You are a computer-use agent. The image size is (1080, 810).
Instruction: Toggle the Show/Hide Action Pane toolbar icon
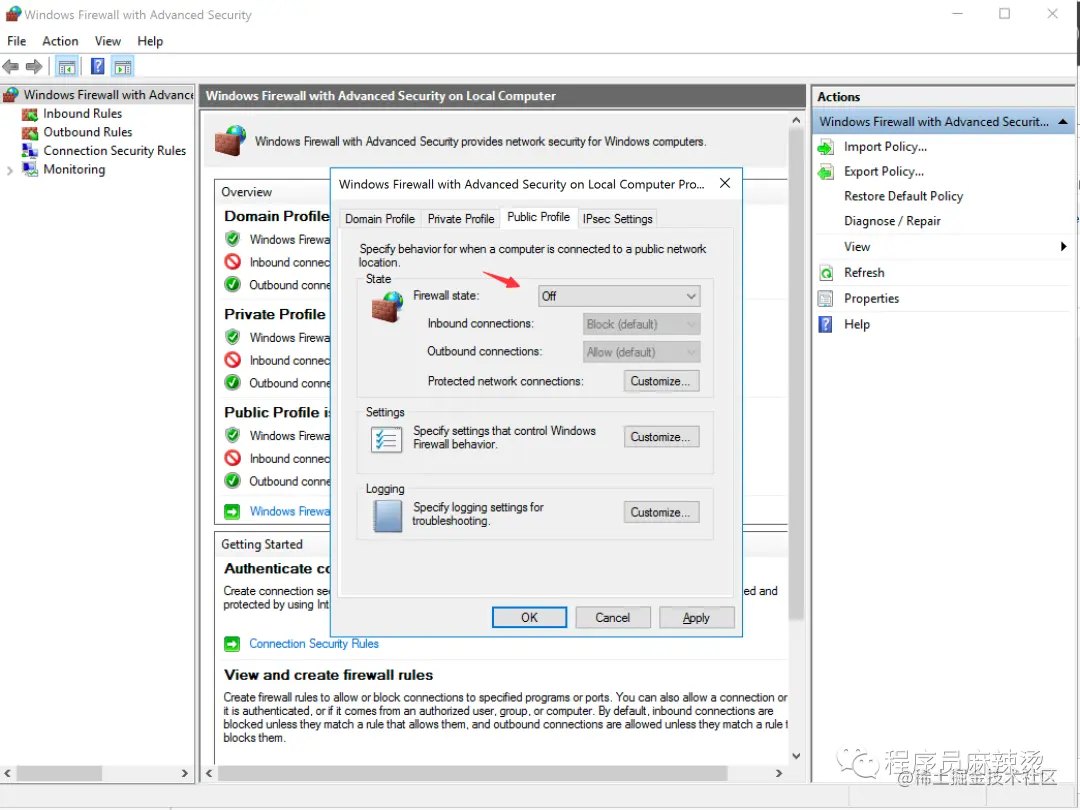[x=123, y=67]
